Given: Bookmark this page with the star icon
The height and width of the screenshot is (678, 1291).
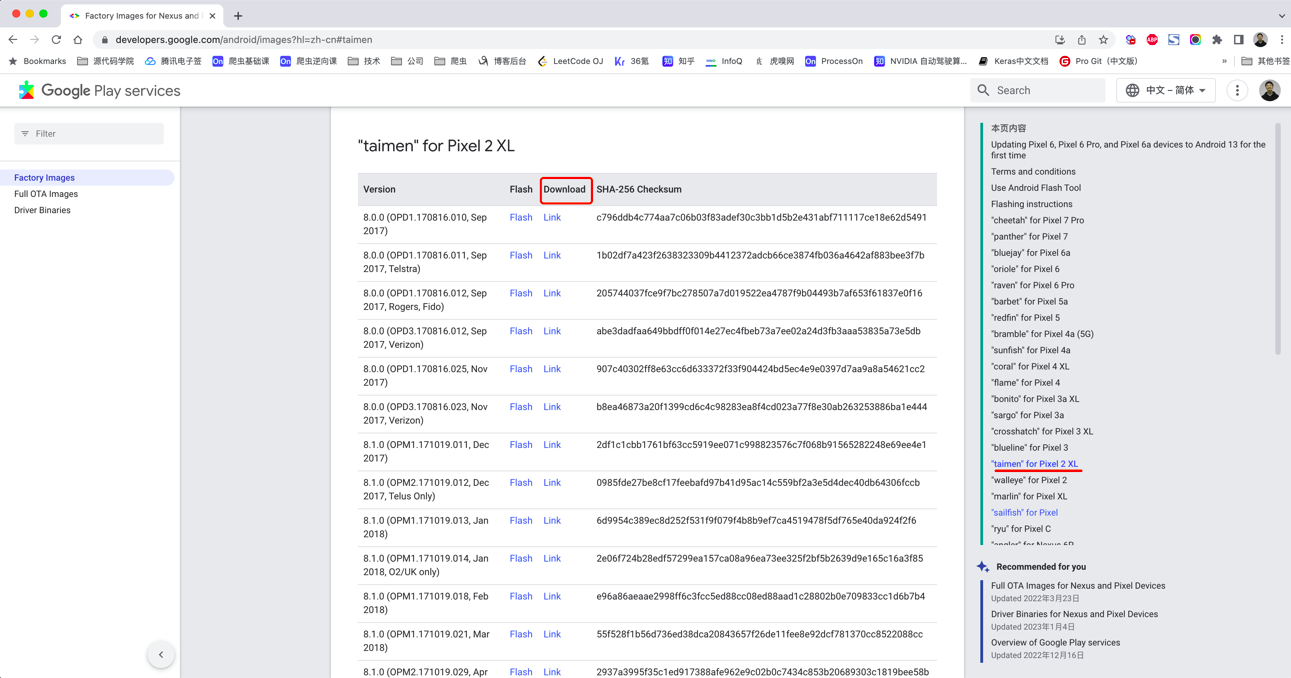Looking at the screenshot, I should tap(1103, 40).
